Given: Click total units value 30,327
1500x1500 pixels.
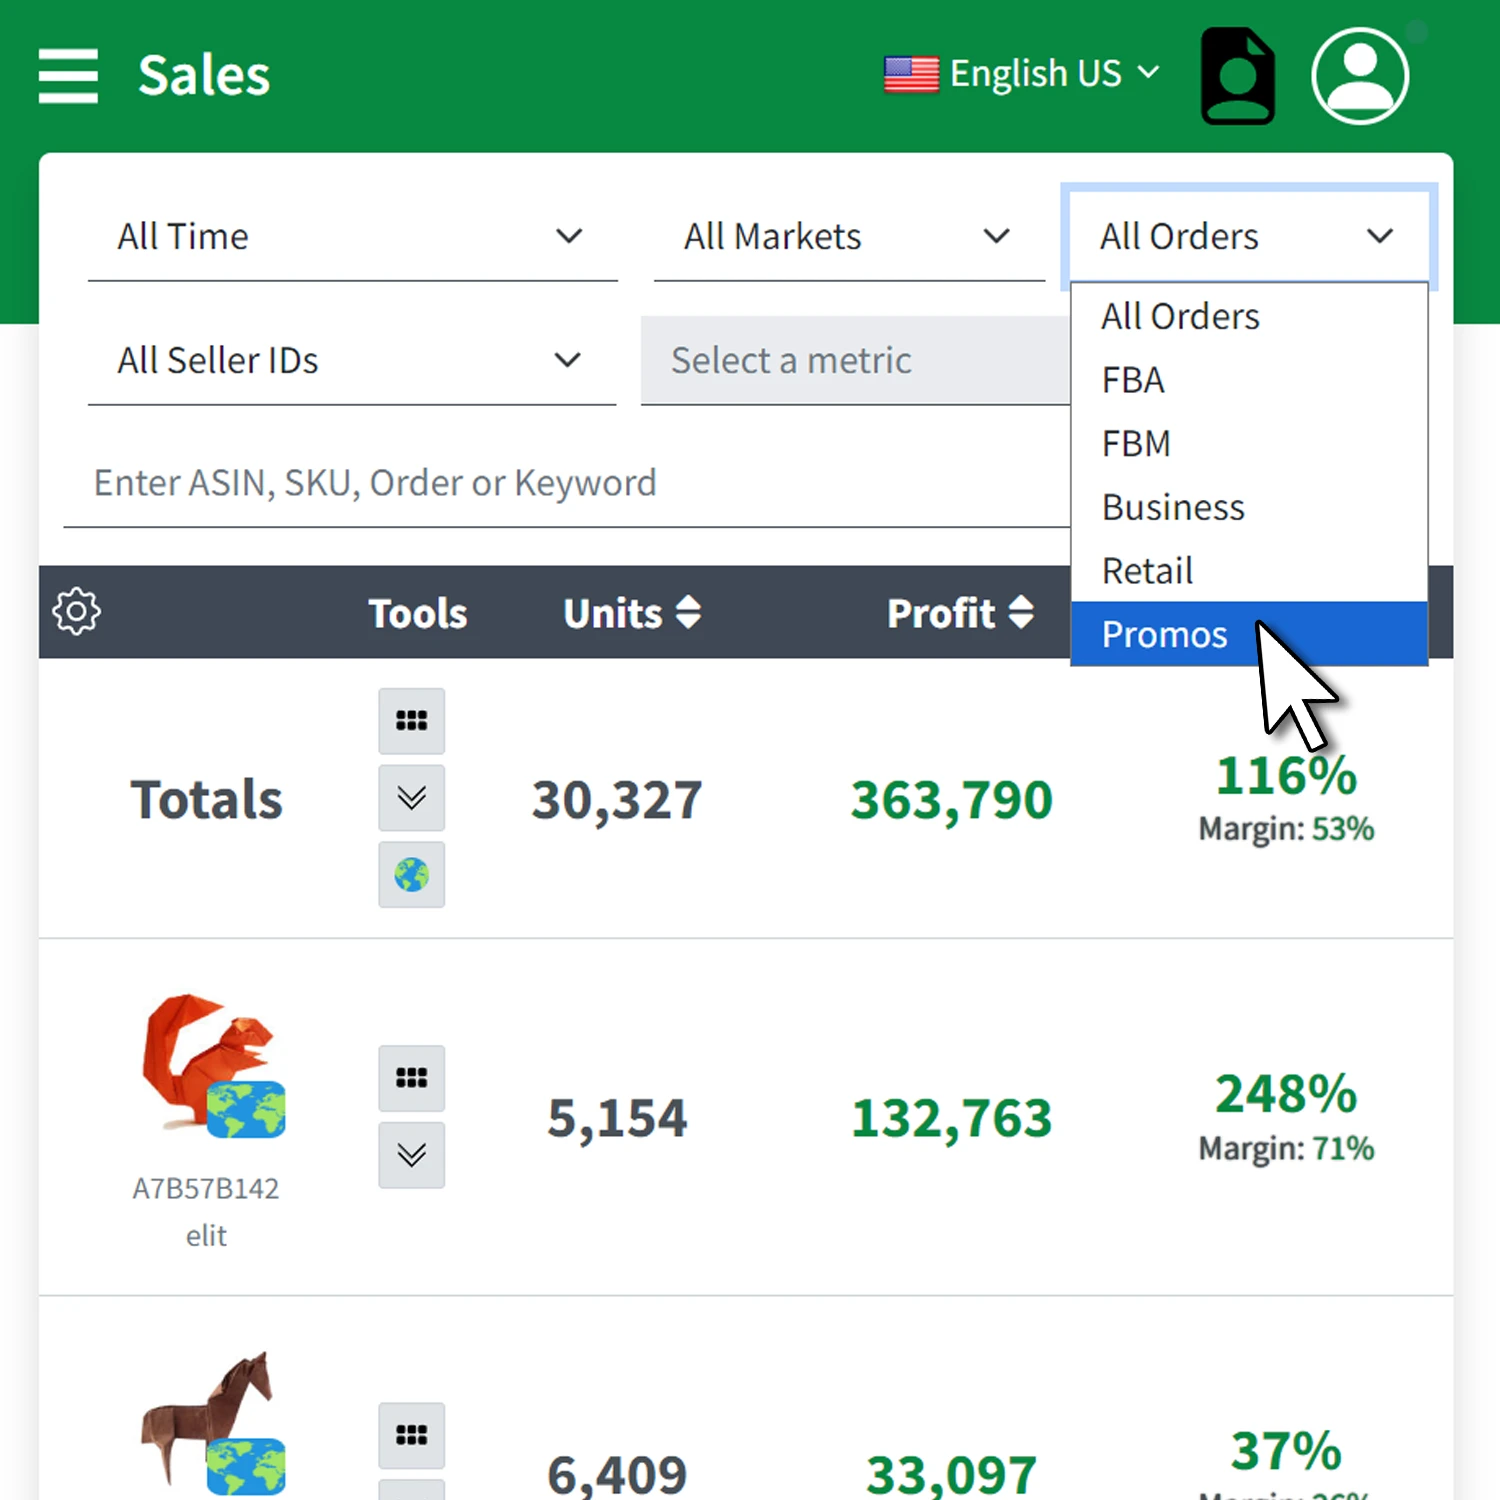Looking at the screenshot, I should [x=617, y=800].
